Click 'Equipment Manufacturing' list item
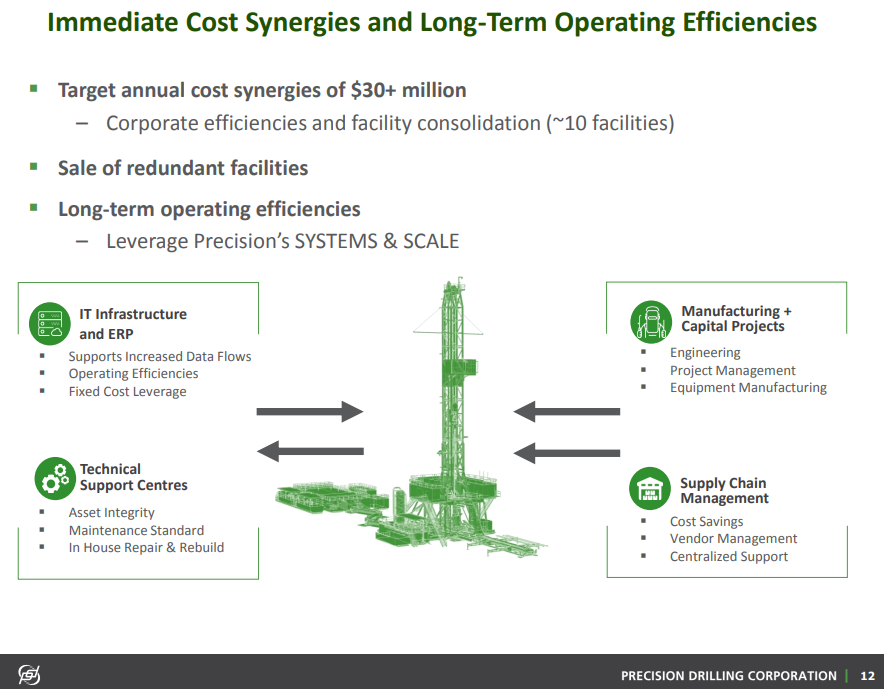Image resolution: width=884 pixels, height=689 pixels. [748, 387]
